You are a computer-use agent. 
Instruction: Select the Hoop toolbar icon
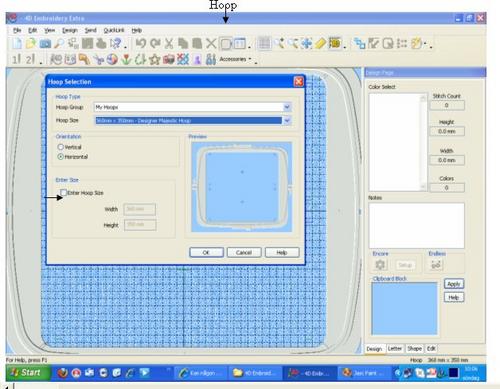coord(226,43)
